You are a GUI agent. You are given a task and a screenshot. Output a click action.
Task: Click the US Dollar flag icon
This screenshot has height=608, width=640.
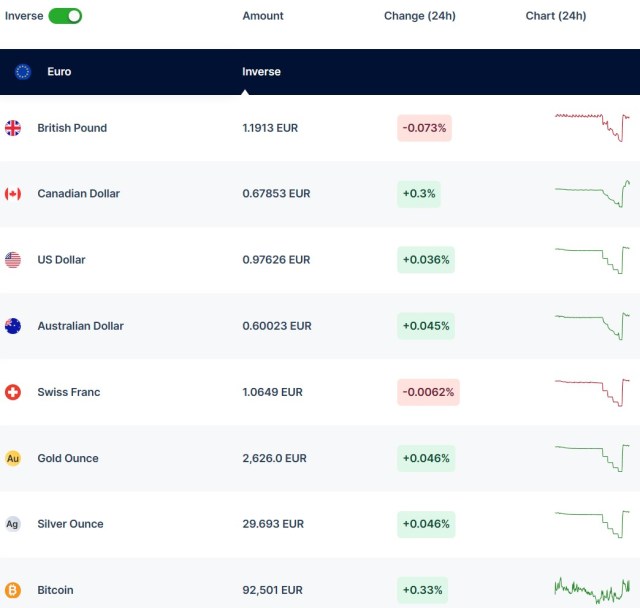coord(13,260)
